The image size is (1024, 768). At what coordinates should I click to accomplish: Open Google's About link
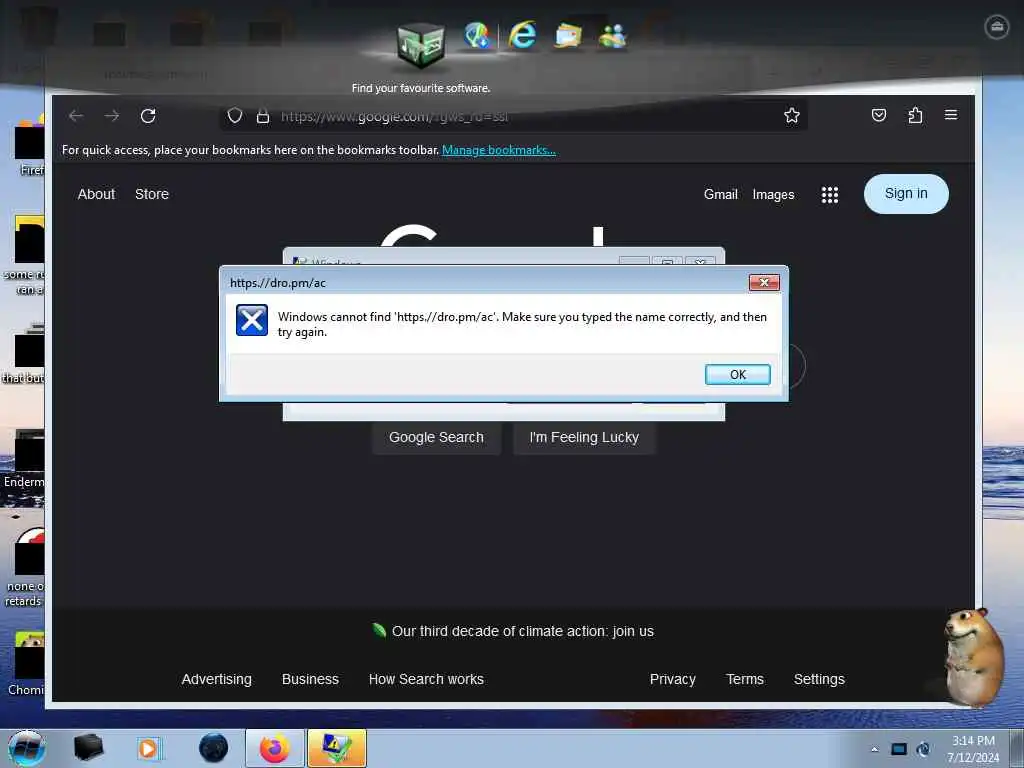(96, 194)
